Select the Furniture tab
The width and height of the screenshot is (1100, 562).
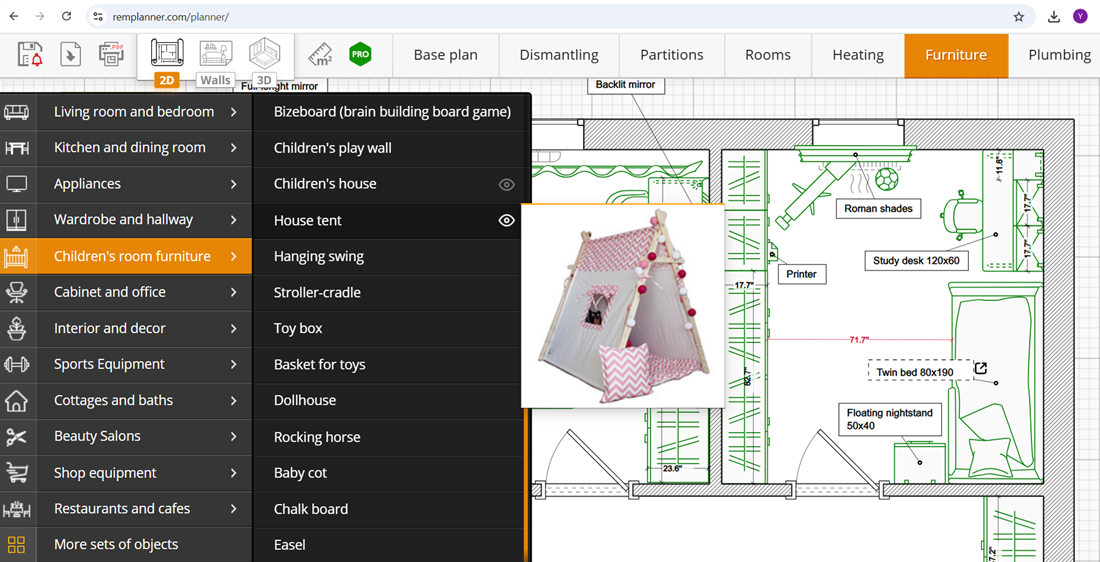point(956,55)
